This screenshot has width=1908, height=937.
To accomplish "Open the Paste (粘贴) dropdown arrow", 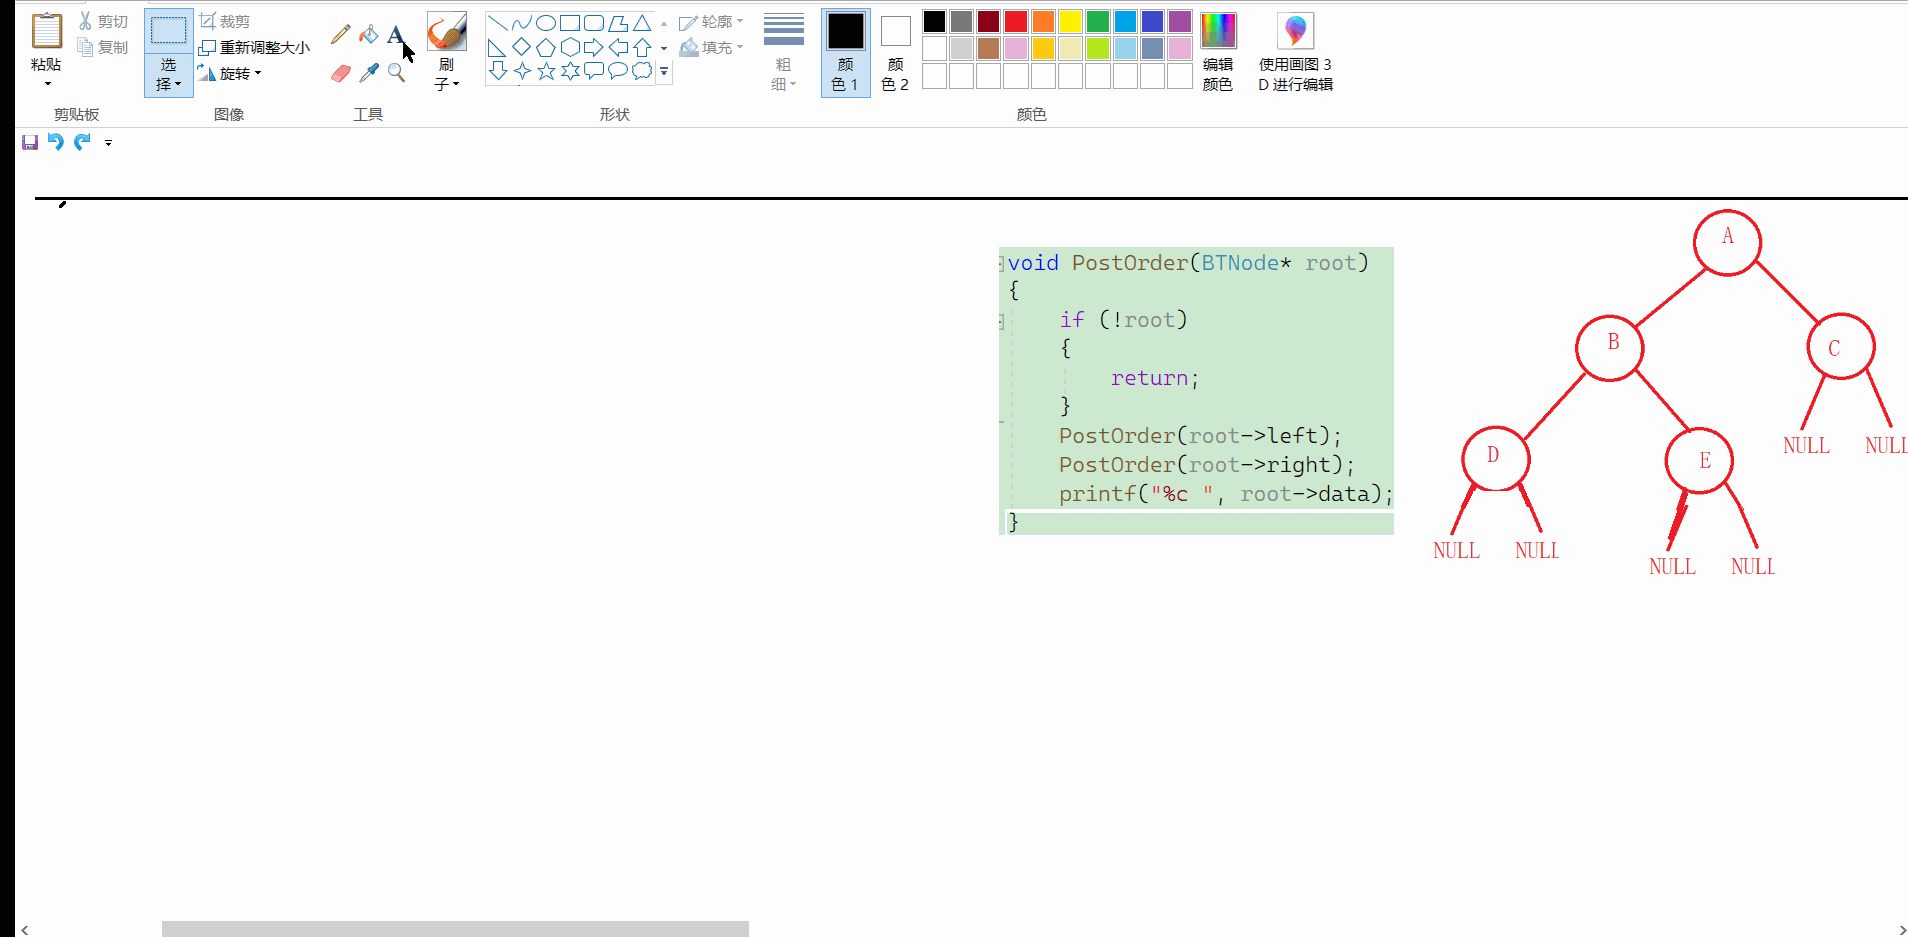I will pos(46,84).
